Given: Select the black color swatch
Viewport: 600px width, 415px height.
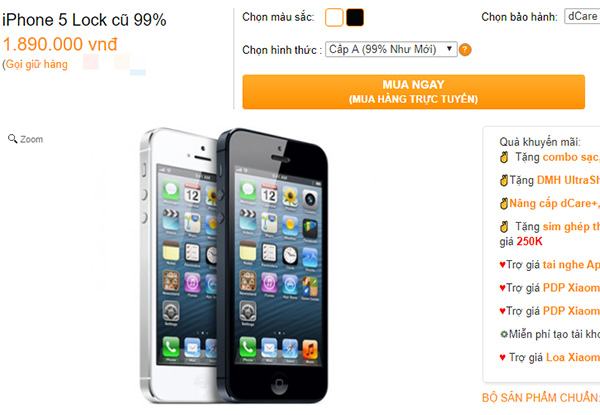Looking at the screenshot, I should coord(355,18).
